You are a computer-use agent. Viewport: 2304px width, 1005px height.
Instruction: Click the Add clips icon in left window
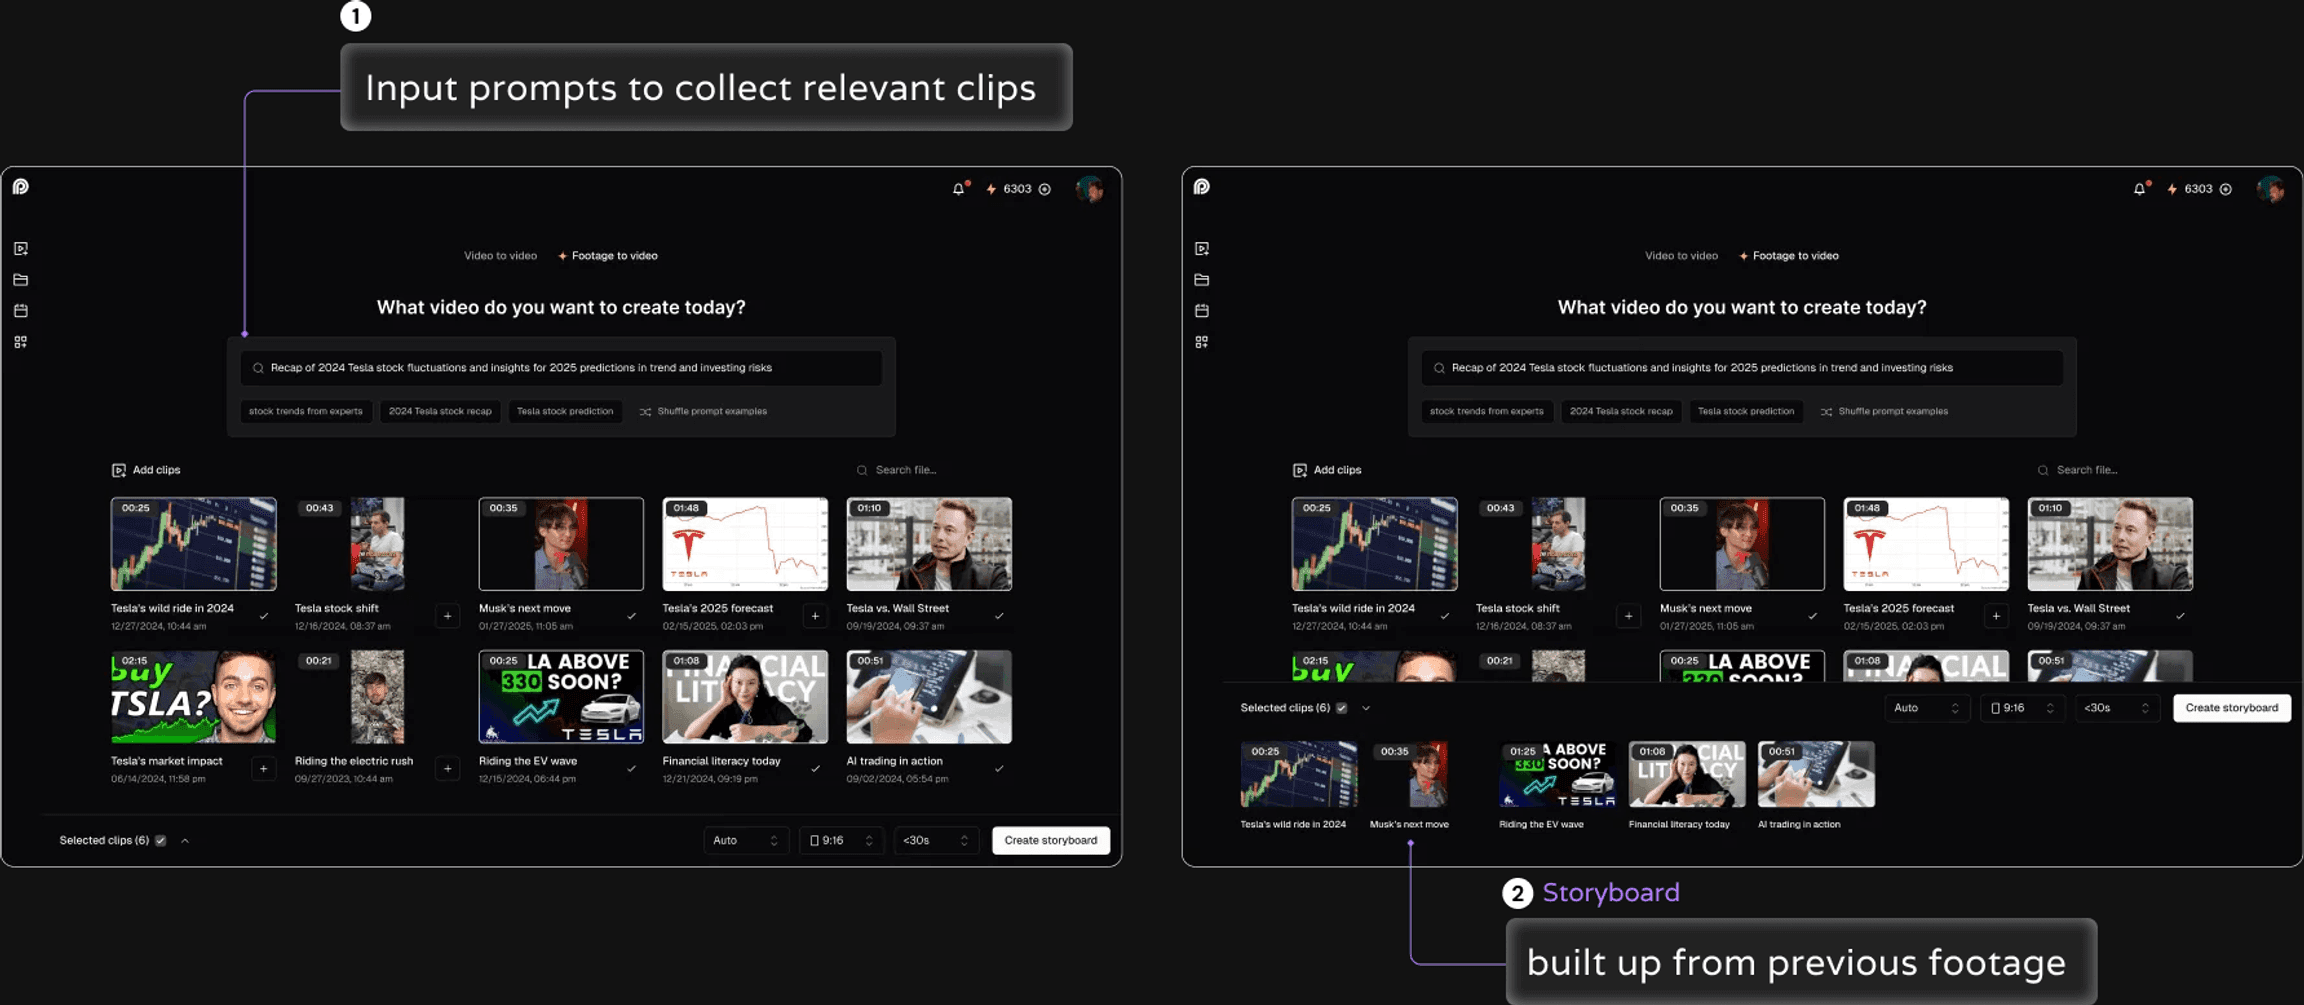pos(119,470)
